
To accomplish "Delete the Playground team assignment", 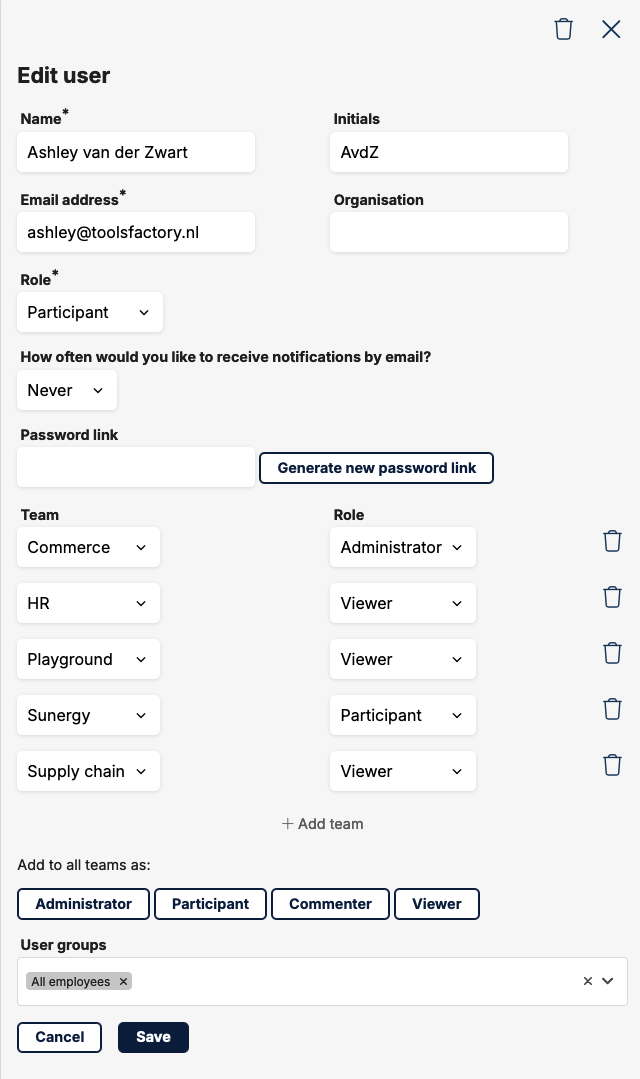I will pos(612,653).
